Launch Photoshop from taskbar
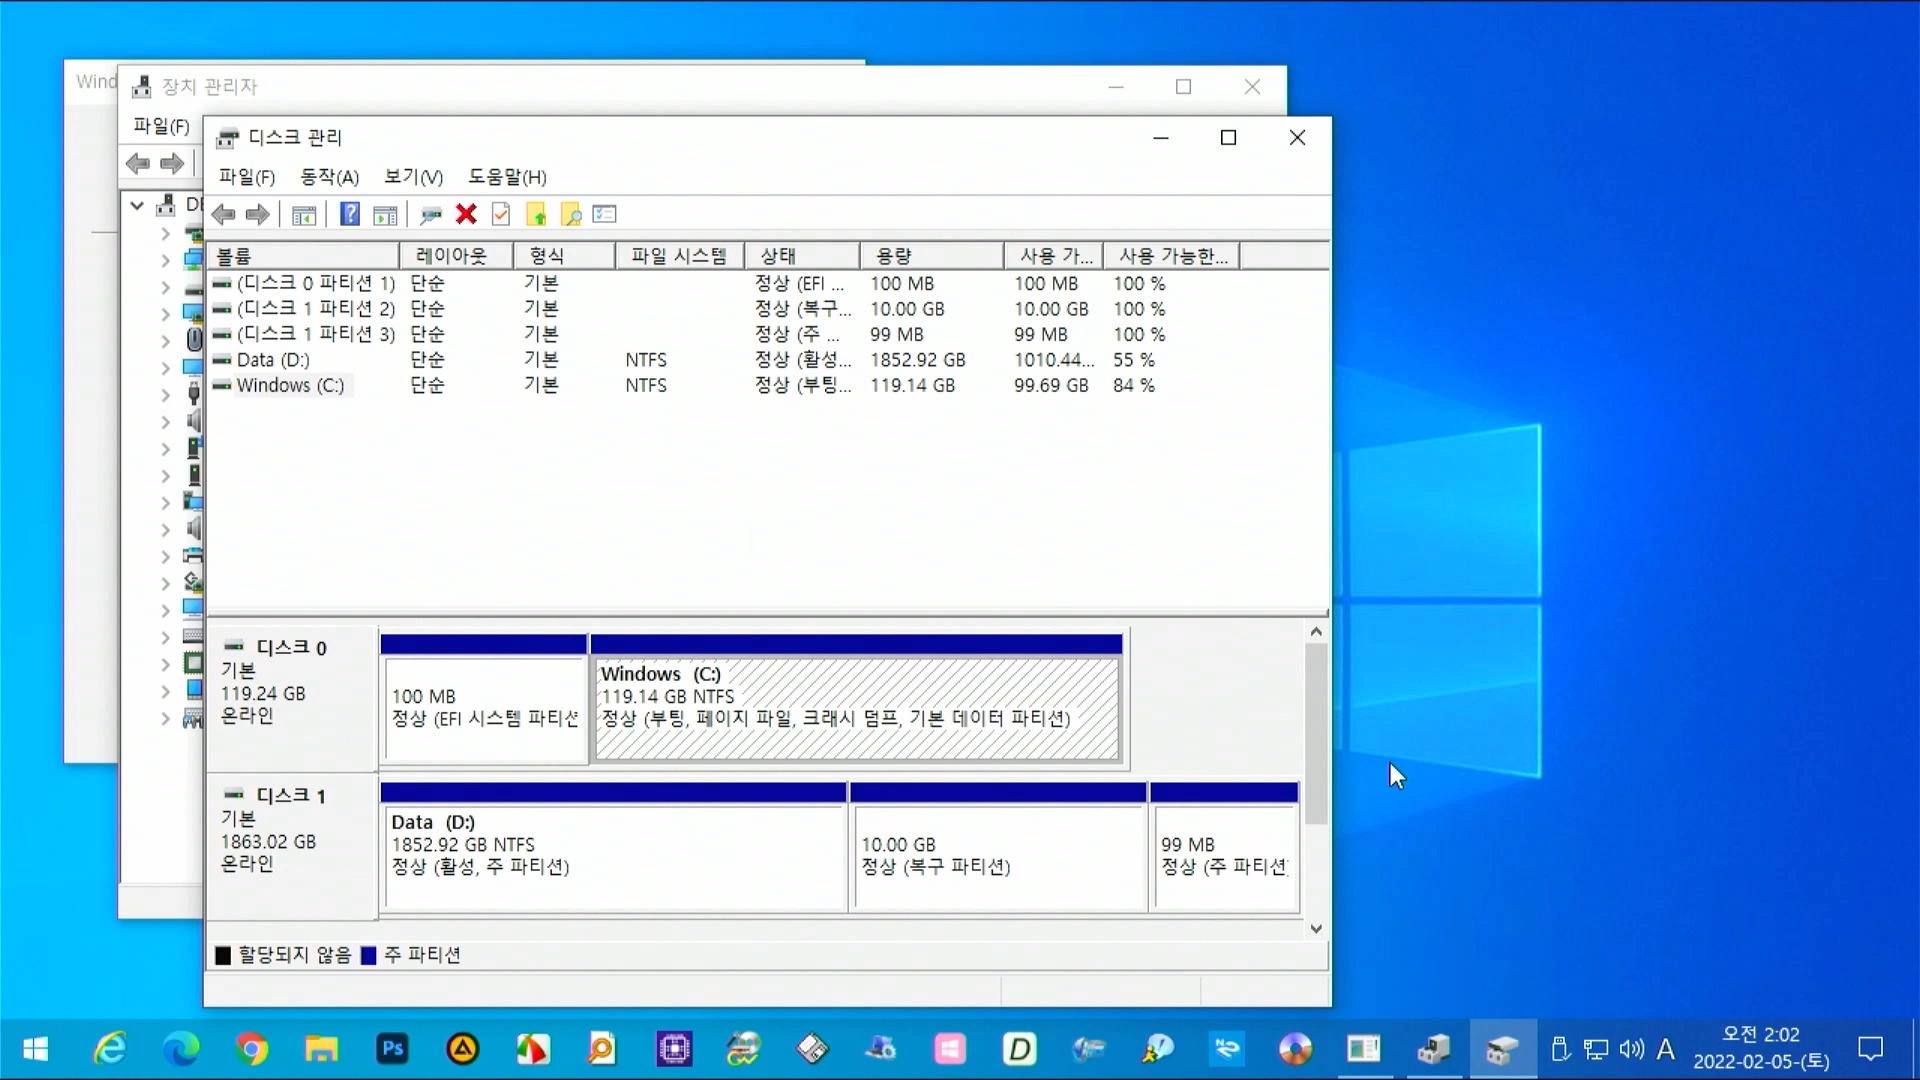 [x=392, y=1049]
